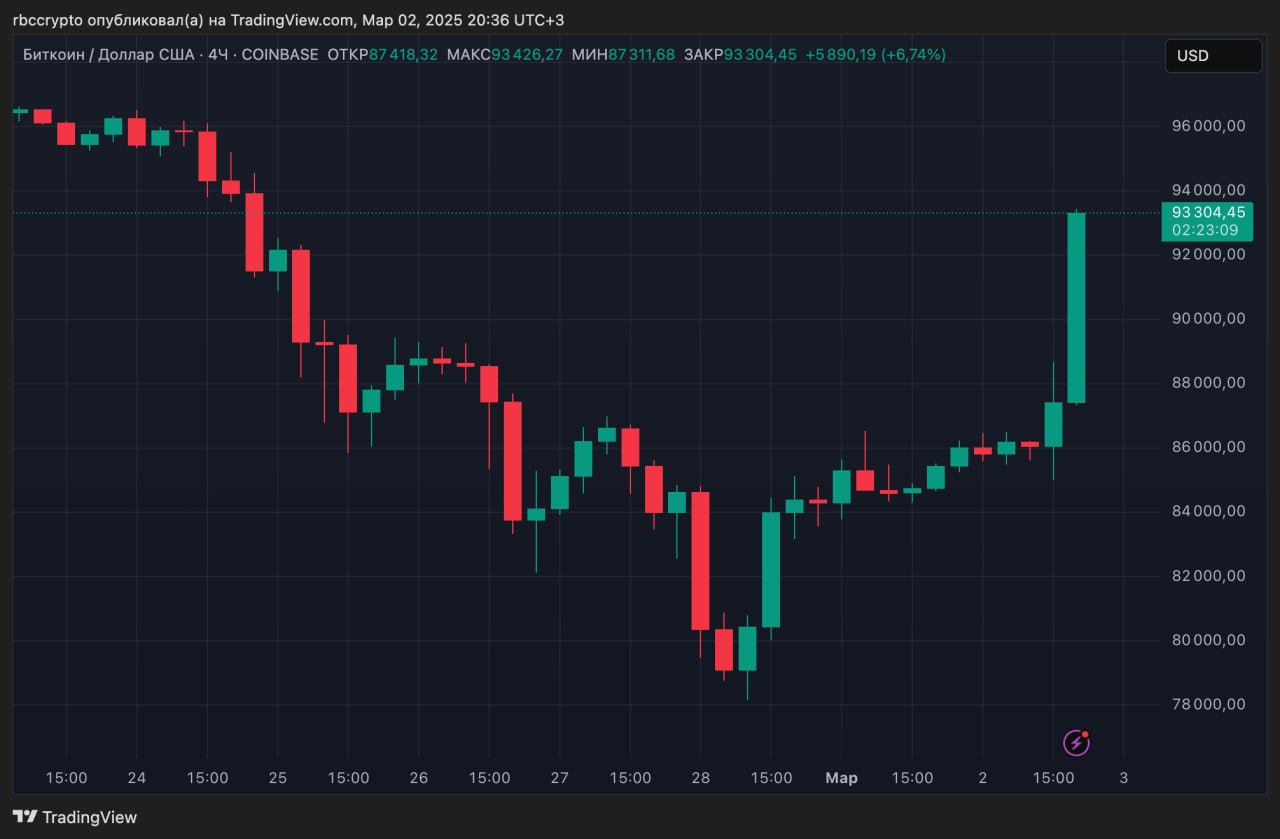
Task: Click the latest tall green candle
Action: coord(1076,308)
